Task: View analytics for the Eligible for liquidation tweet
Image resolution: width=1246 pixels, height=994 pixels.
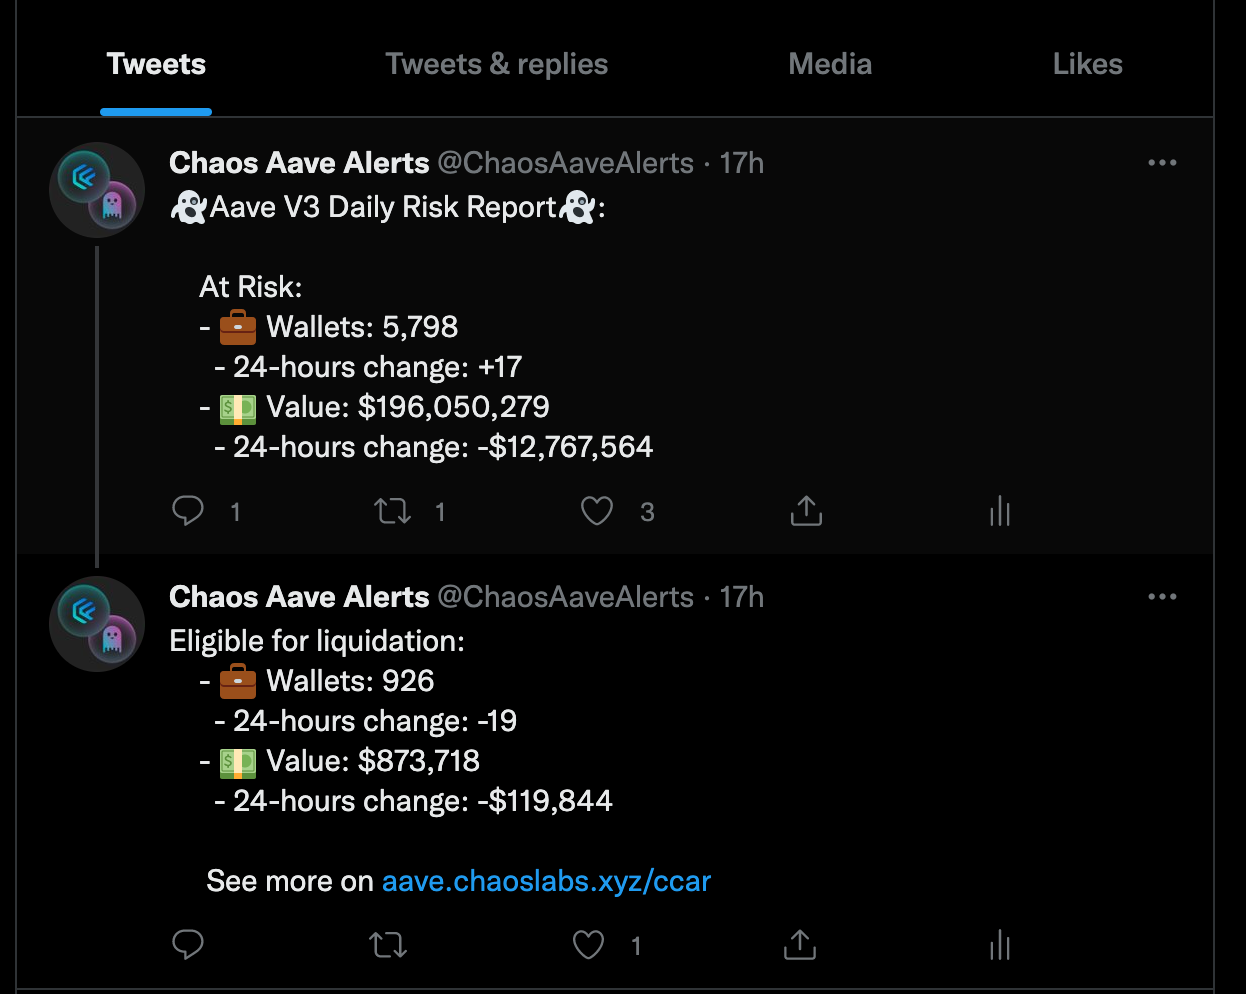Action: click(1000, 945)
